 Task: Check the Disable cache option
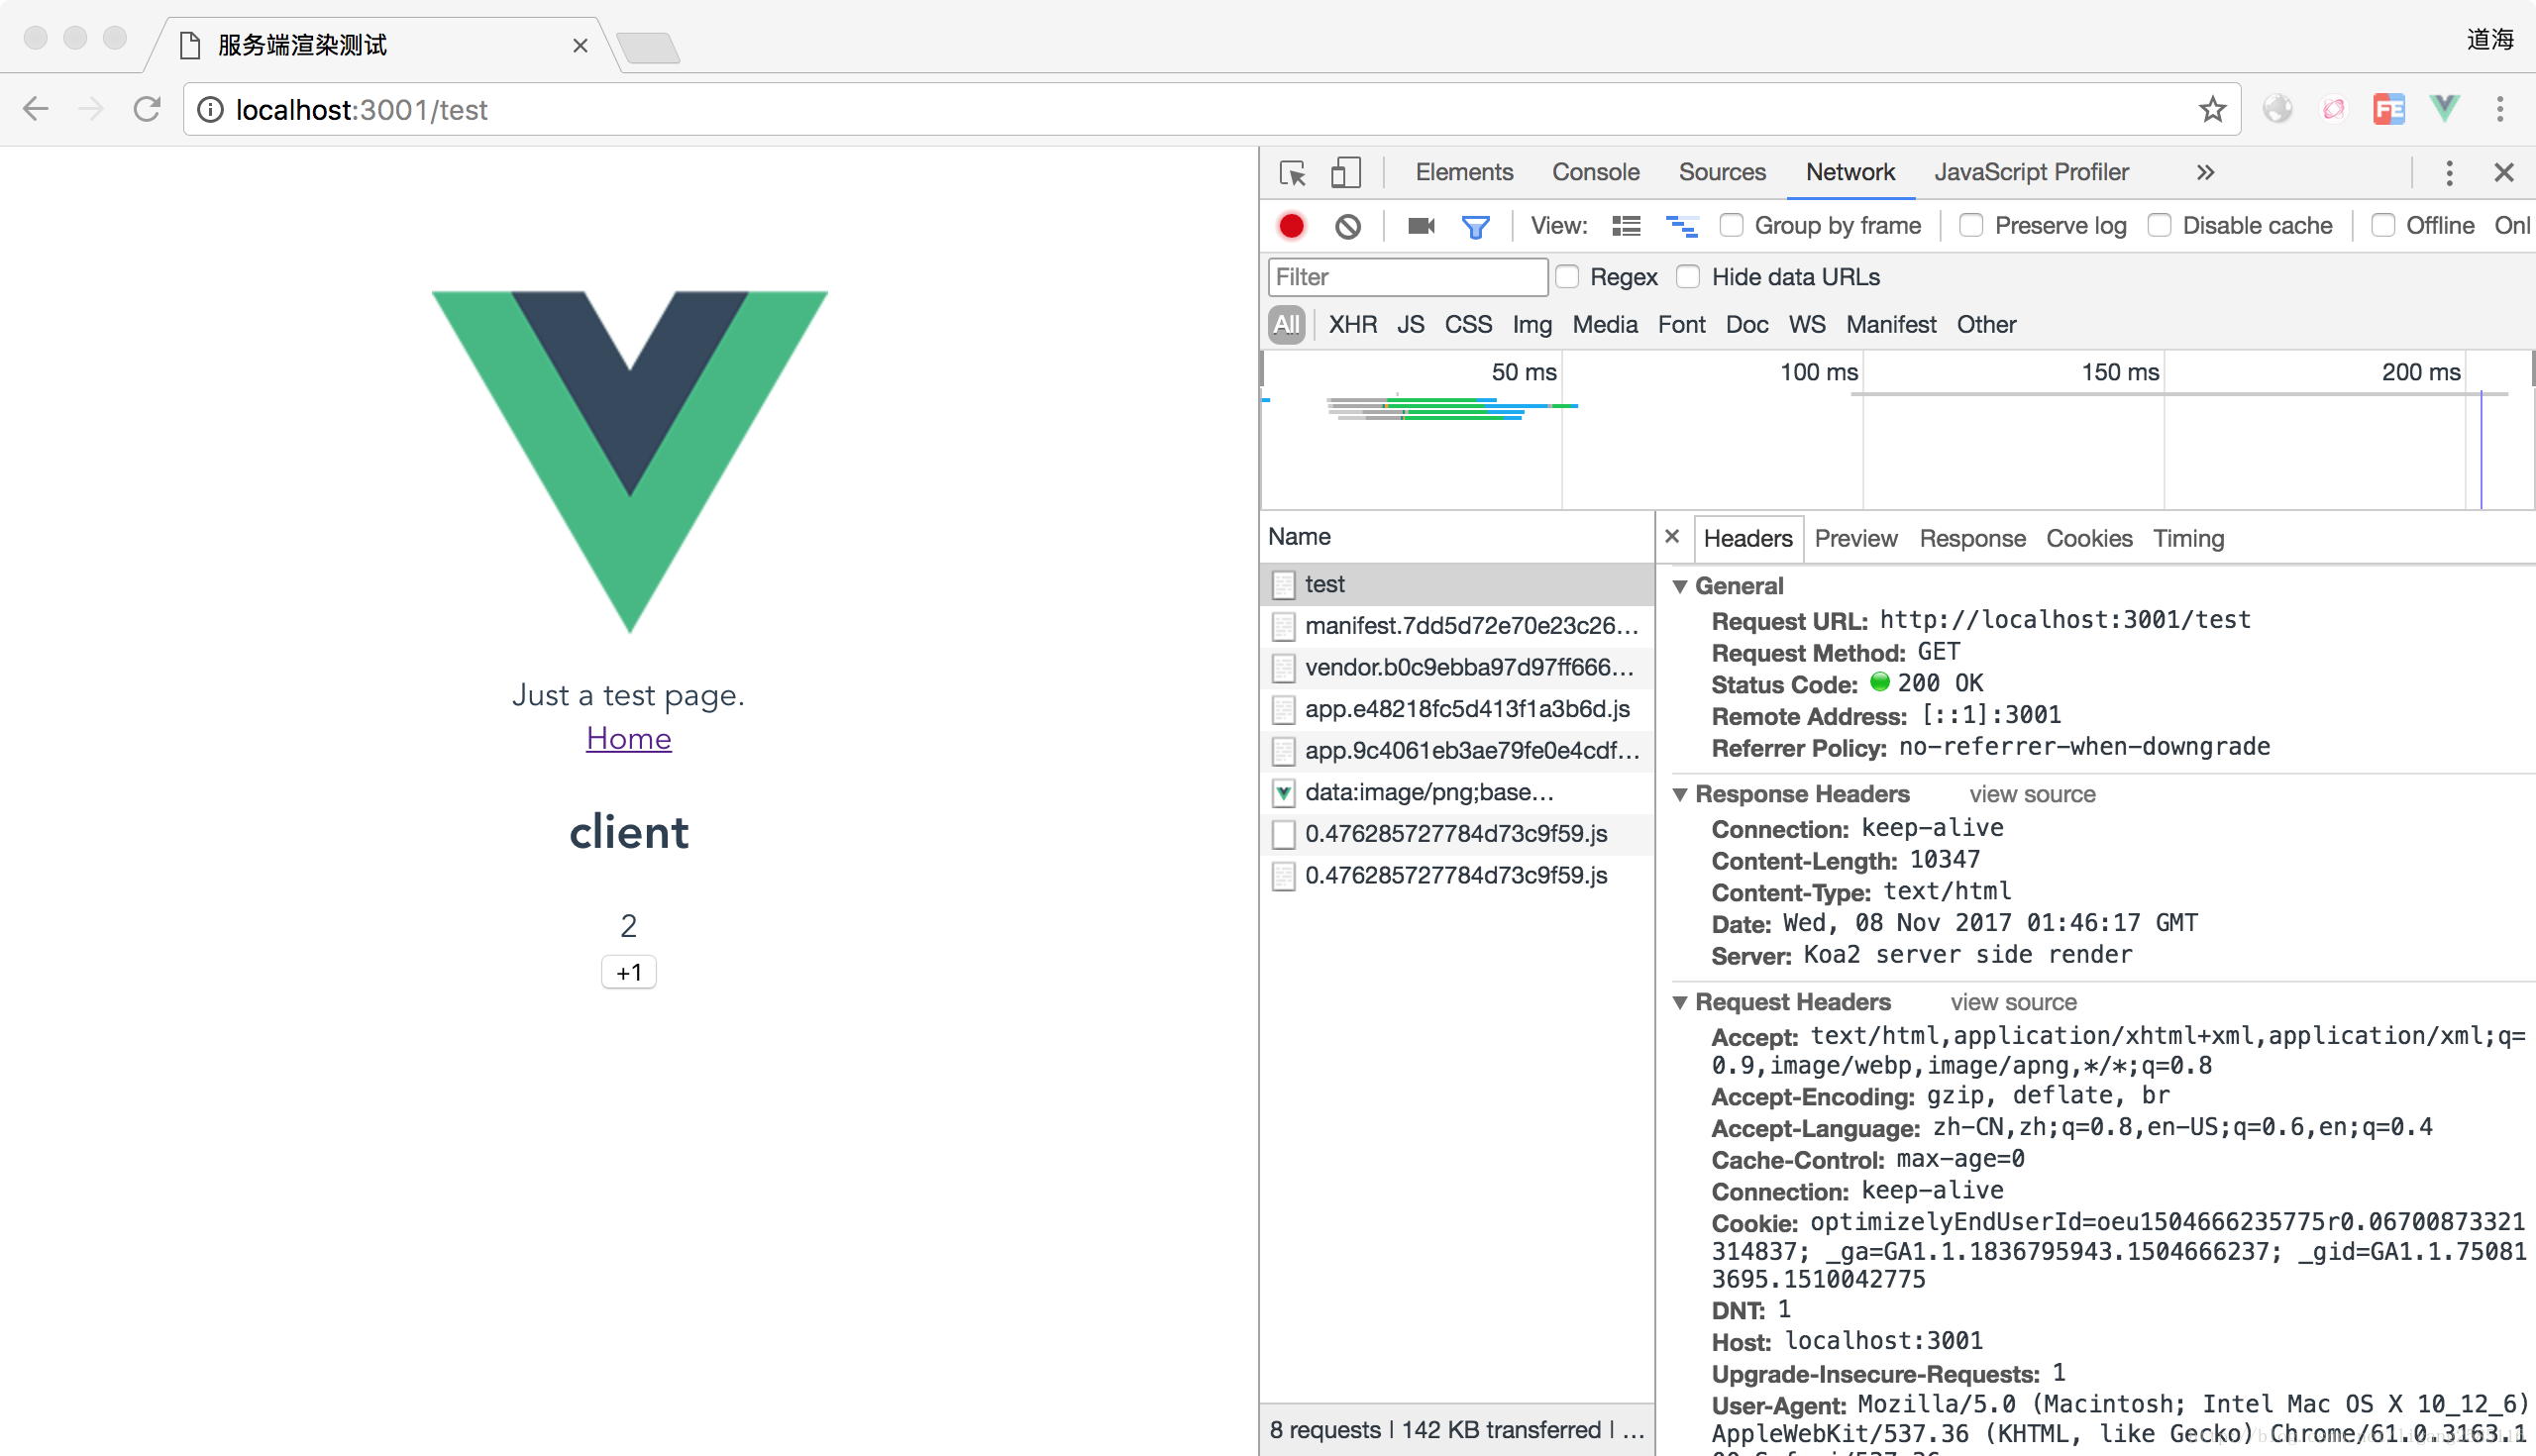2159,226
